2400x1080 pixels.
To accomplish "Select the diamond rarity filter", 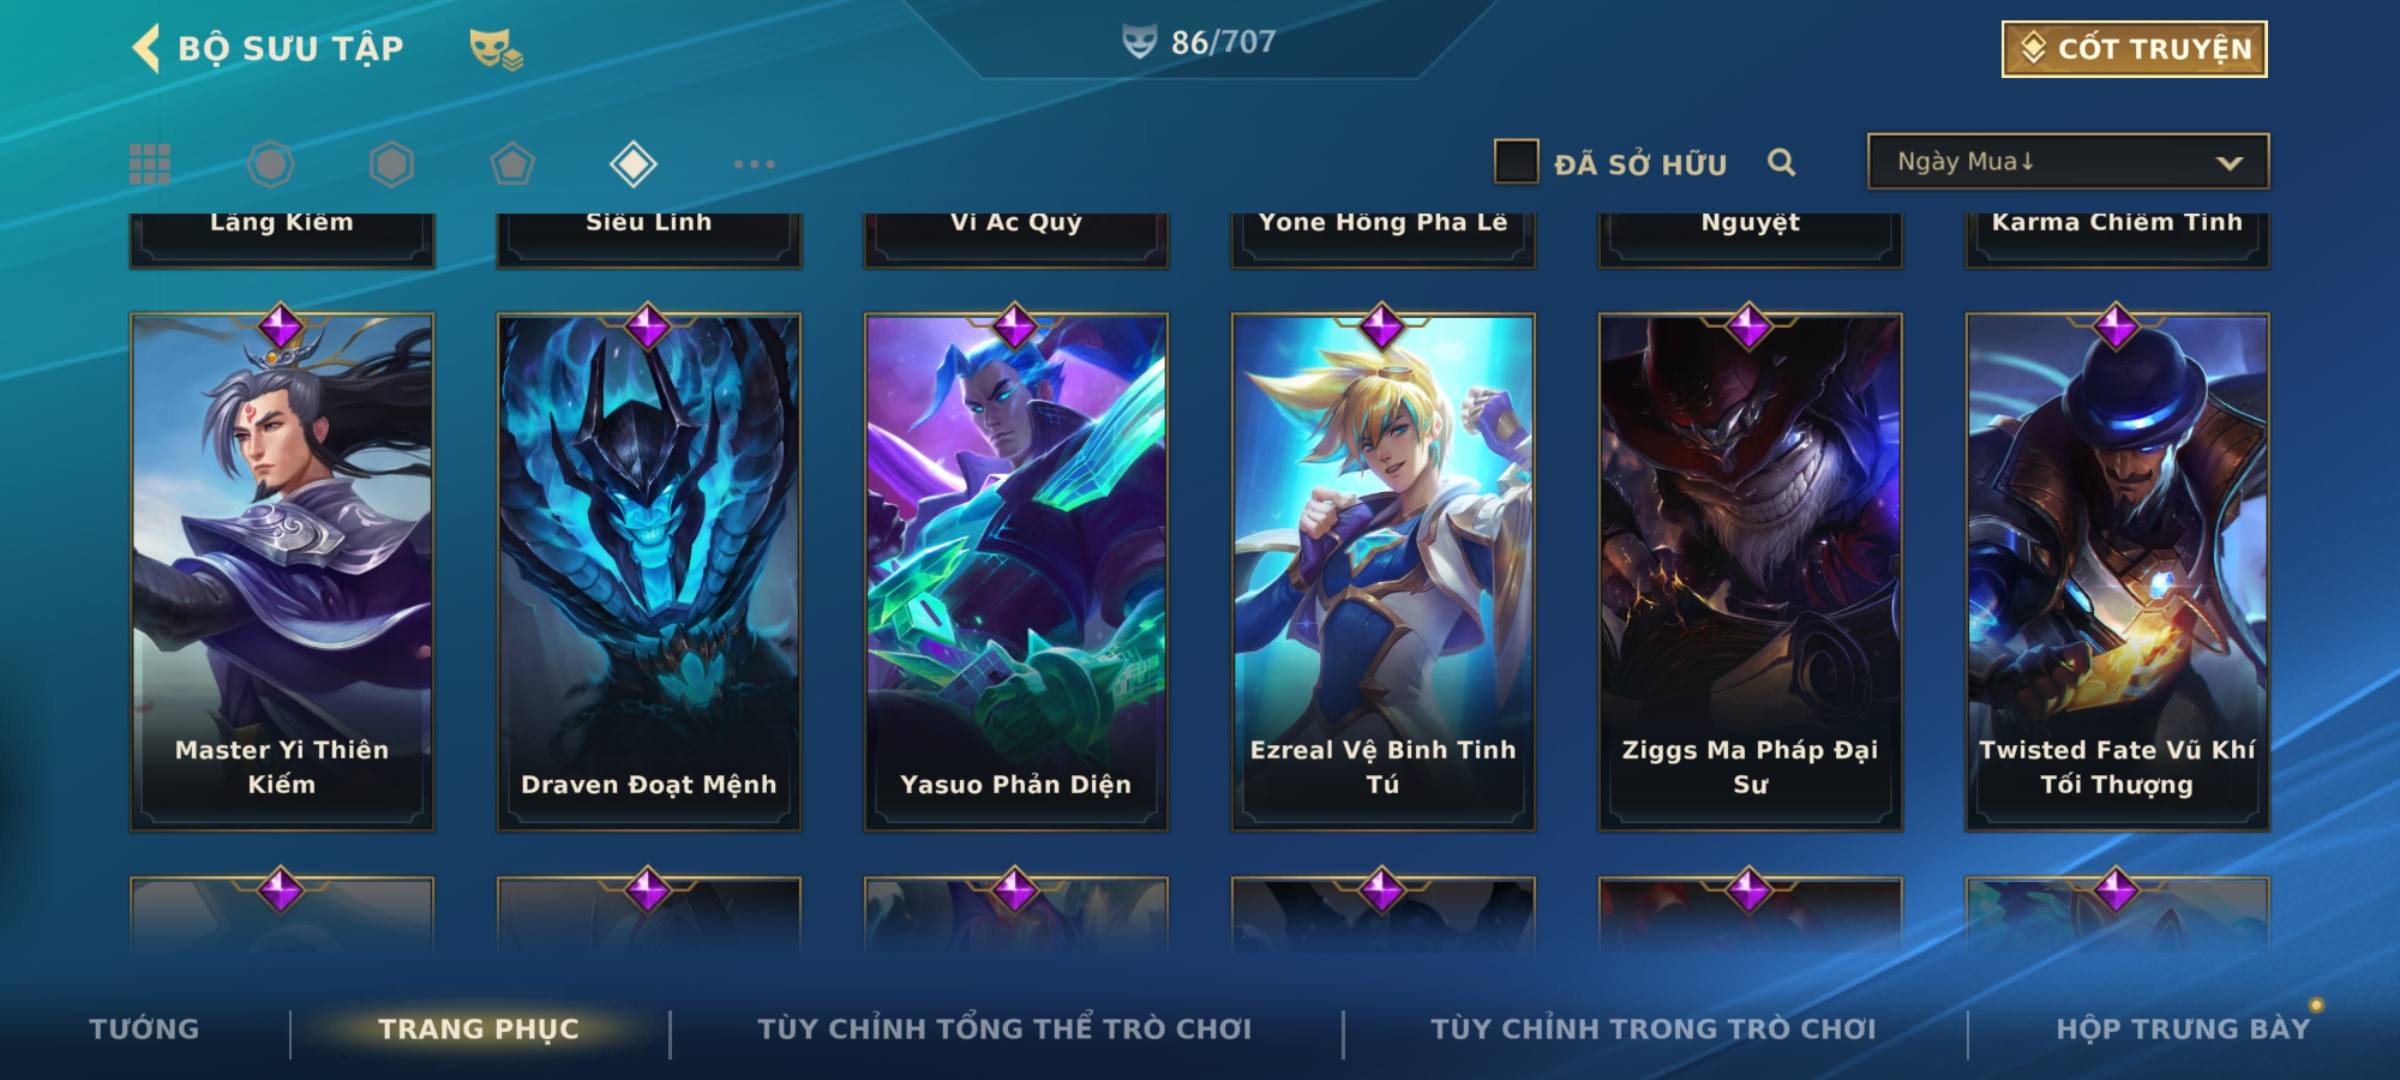I will click(633, 164).
